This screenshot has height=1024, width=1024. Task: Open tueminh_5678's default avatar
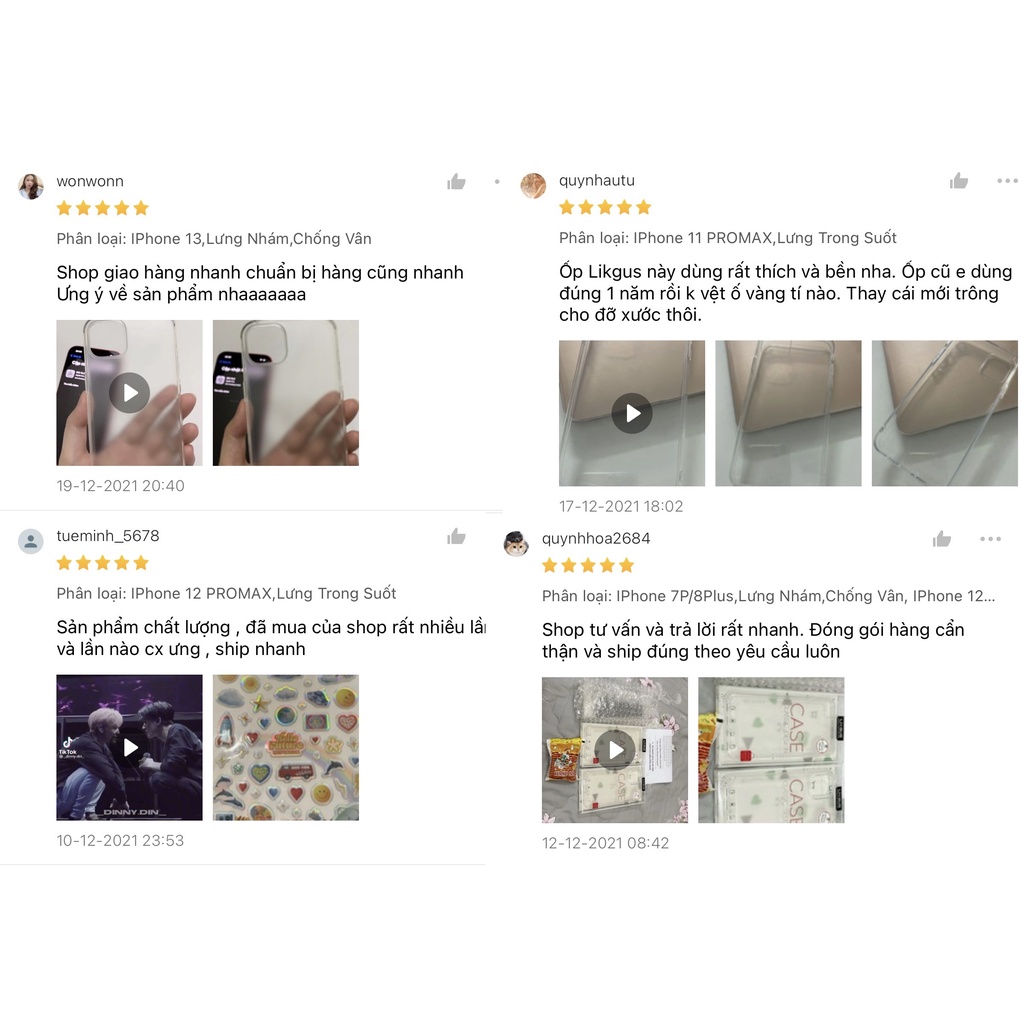tap(31, 541)
